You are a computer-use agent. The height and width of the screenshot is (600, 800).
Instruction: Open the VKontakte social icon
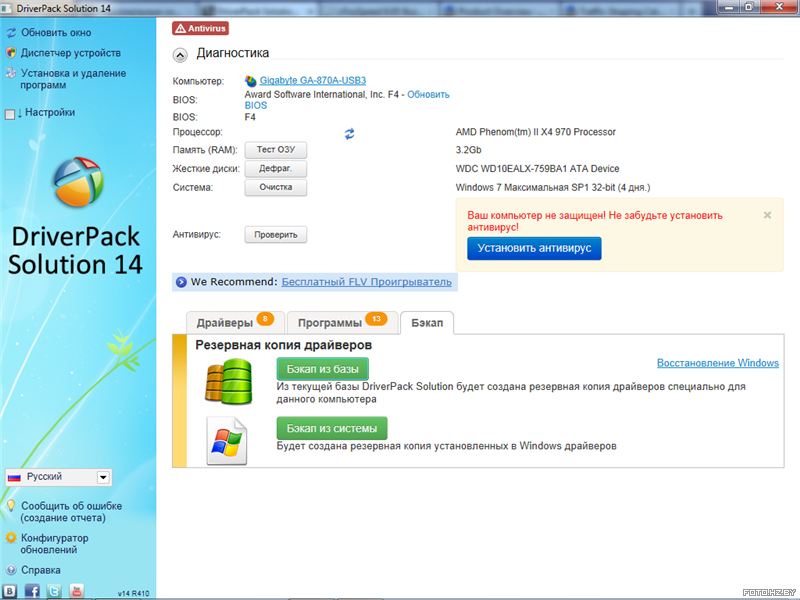coord(9,591)
